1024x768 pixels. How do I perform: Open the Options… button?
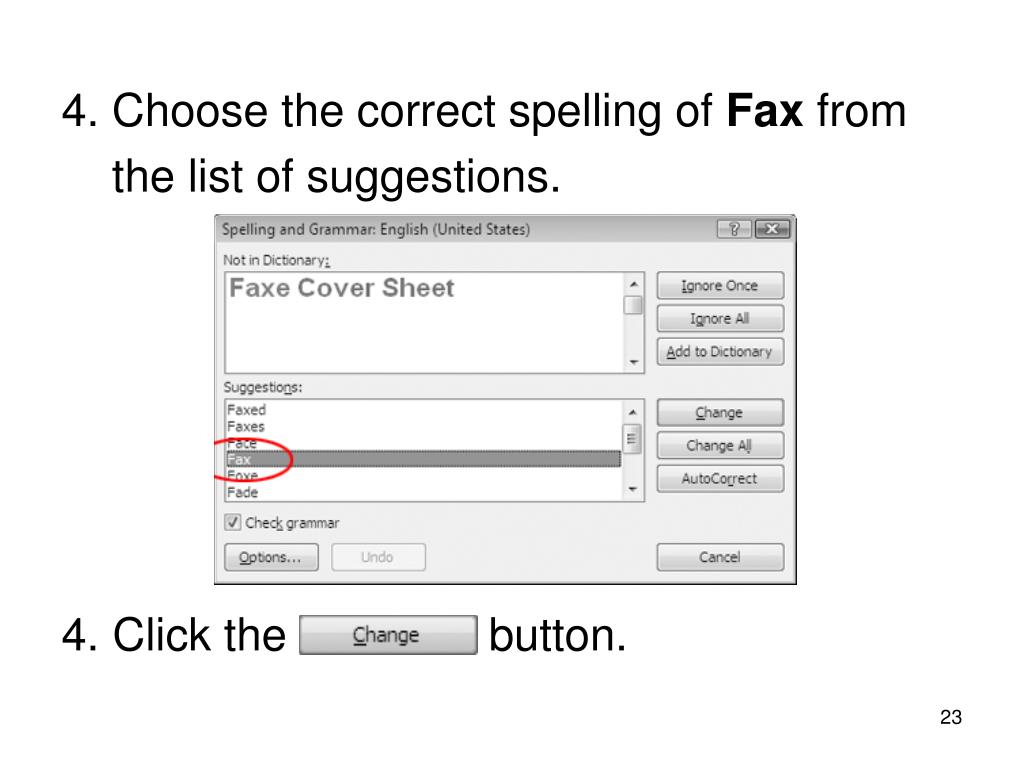[271, 557]
